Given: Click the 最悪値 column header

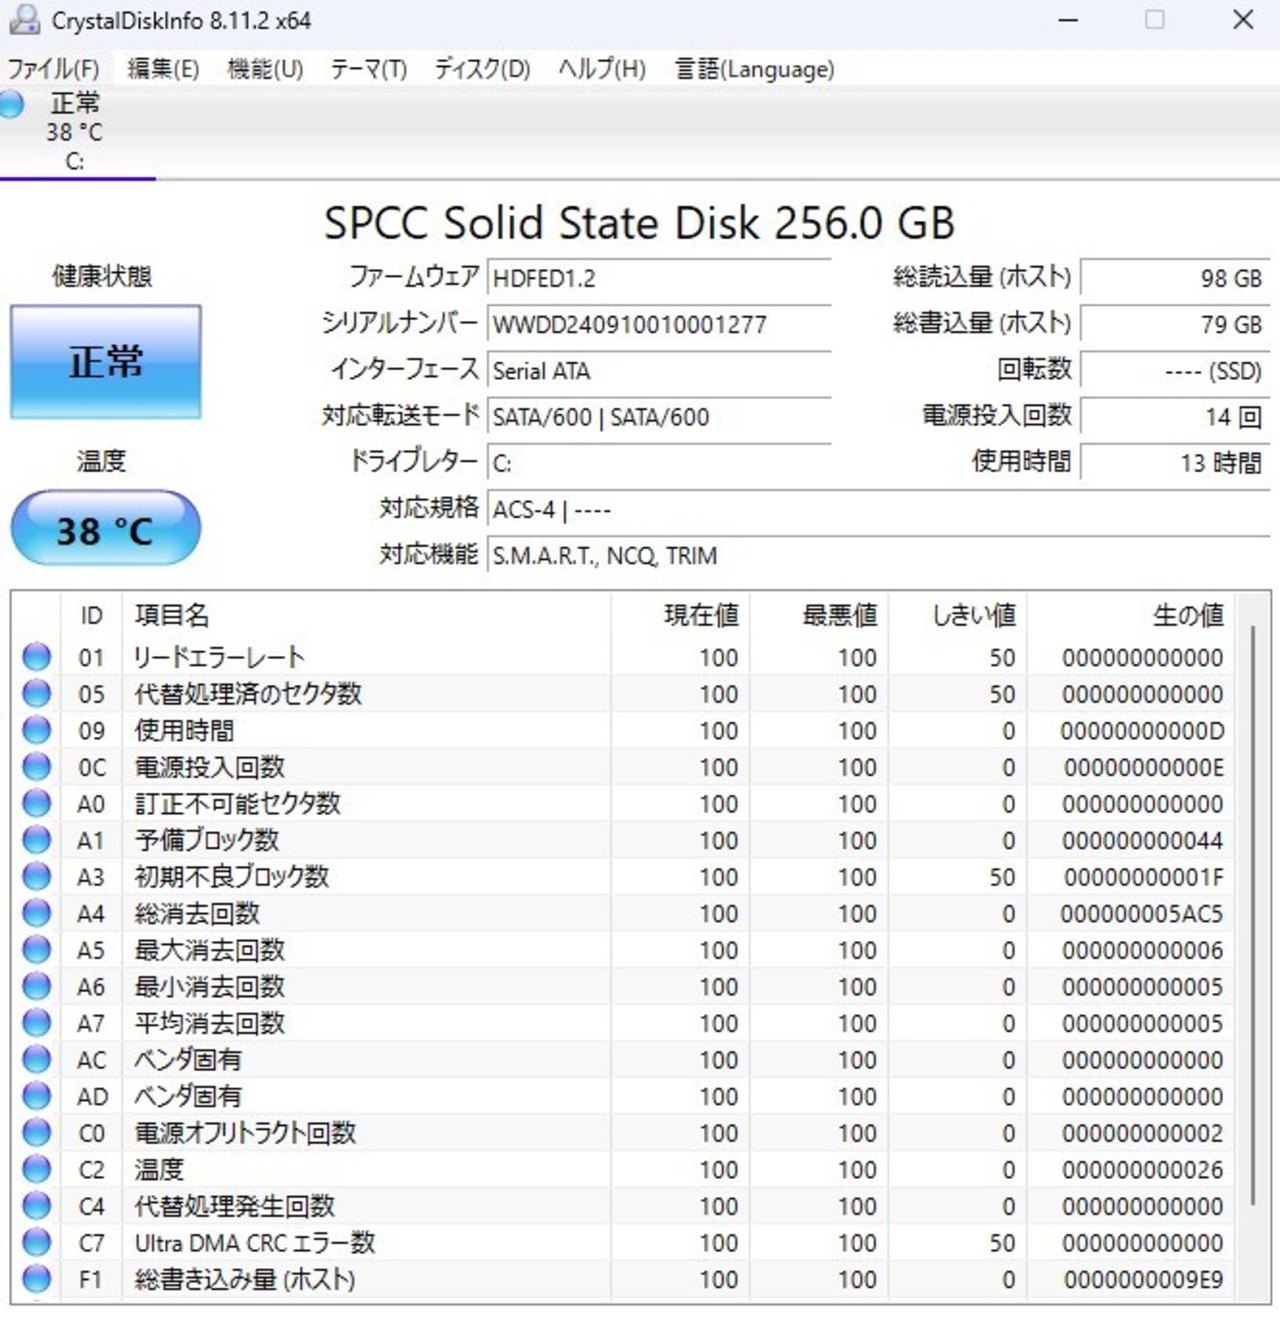Looking at the screenshot, I should pyautogui.click(x=819, y=615).
